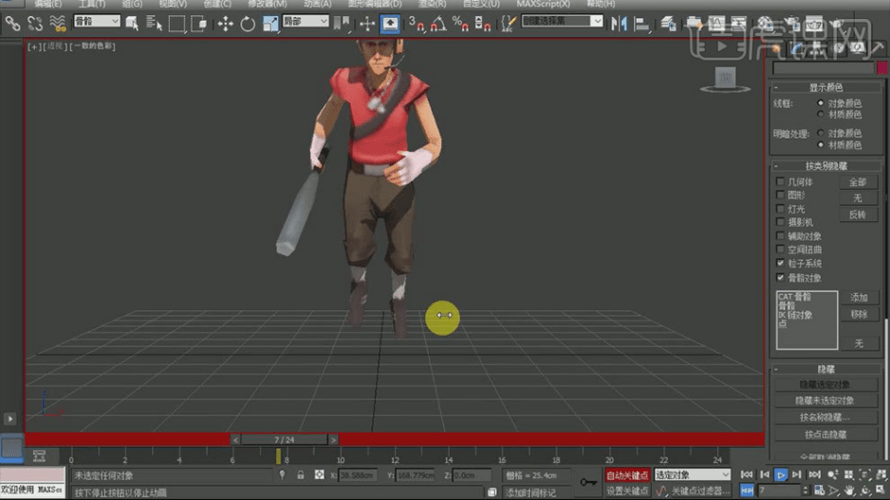Click 按名称隐藏 button
Screen dimensions: 890x500
pos(824,417)
